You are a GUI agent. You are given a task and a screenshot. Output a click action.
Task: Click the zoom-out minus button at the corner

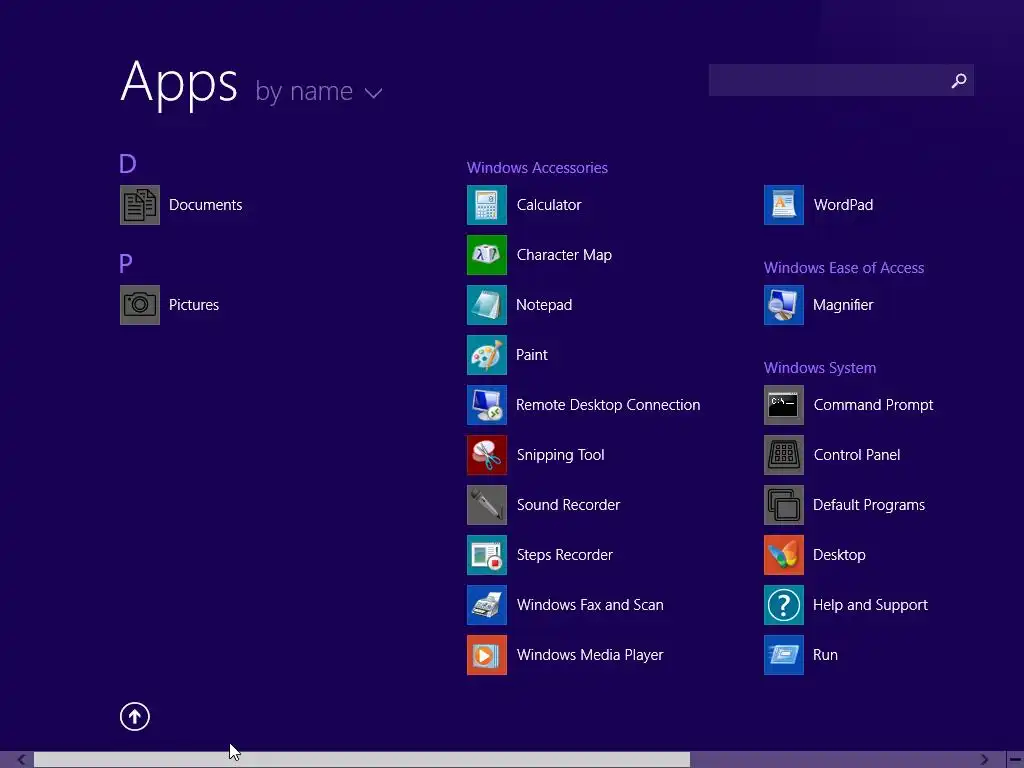coord(1016,760)
